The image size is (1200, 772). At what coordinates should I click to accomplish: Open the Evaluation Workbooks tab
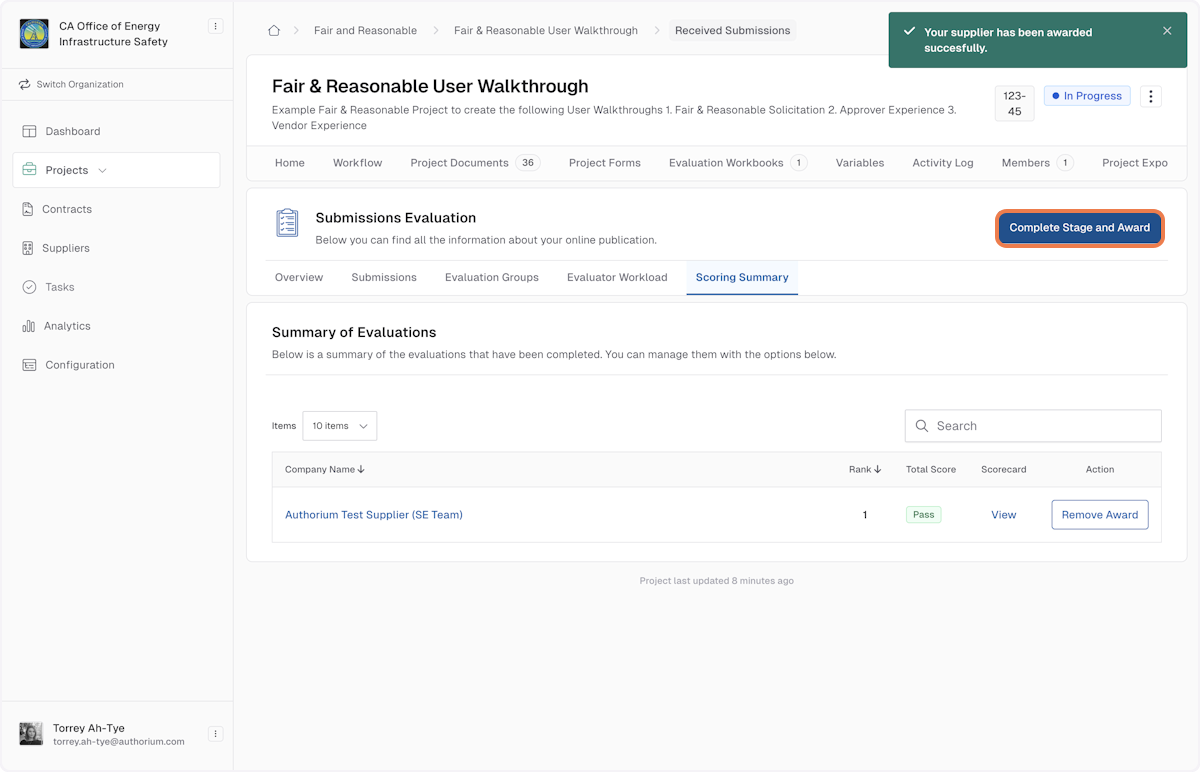(x=738, y=163)
